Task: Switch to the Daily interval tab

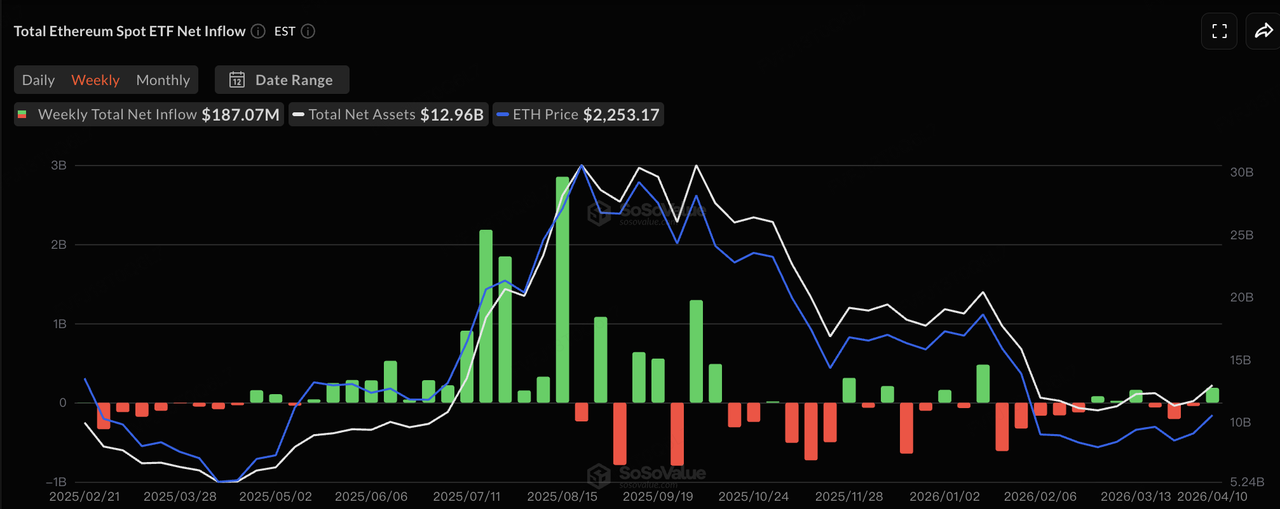Action: coord(39,80)
